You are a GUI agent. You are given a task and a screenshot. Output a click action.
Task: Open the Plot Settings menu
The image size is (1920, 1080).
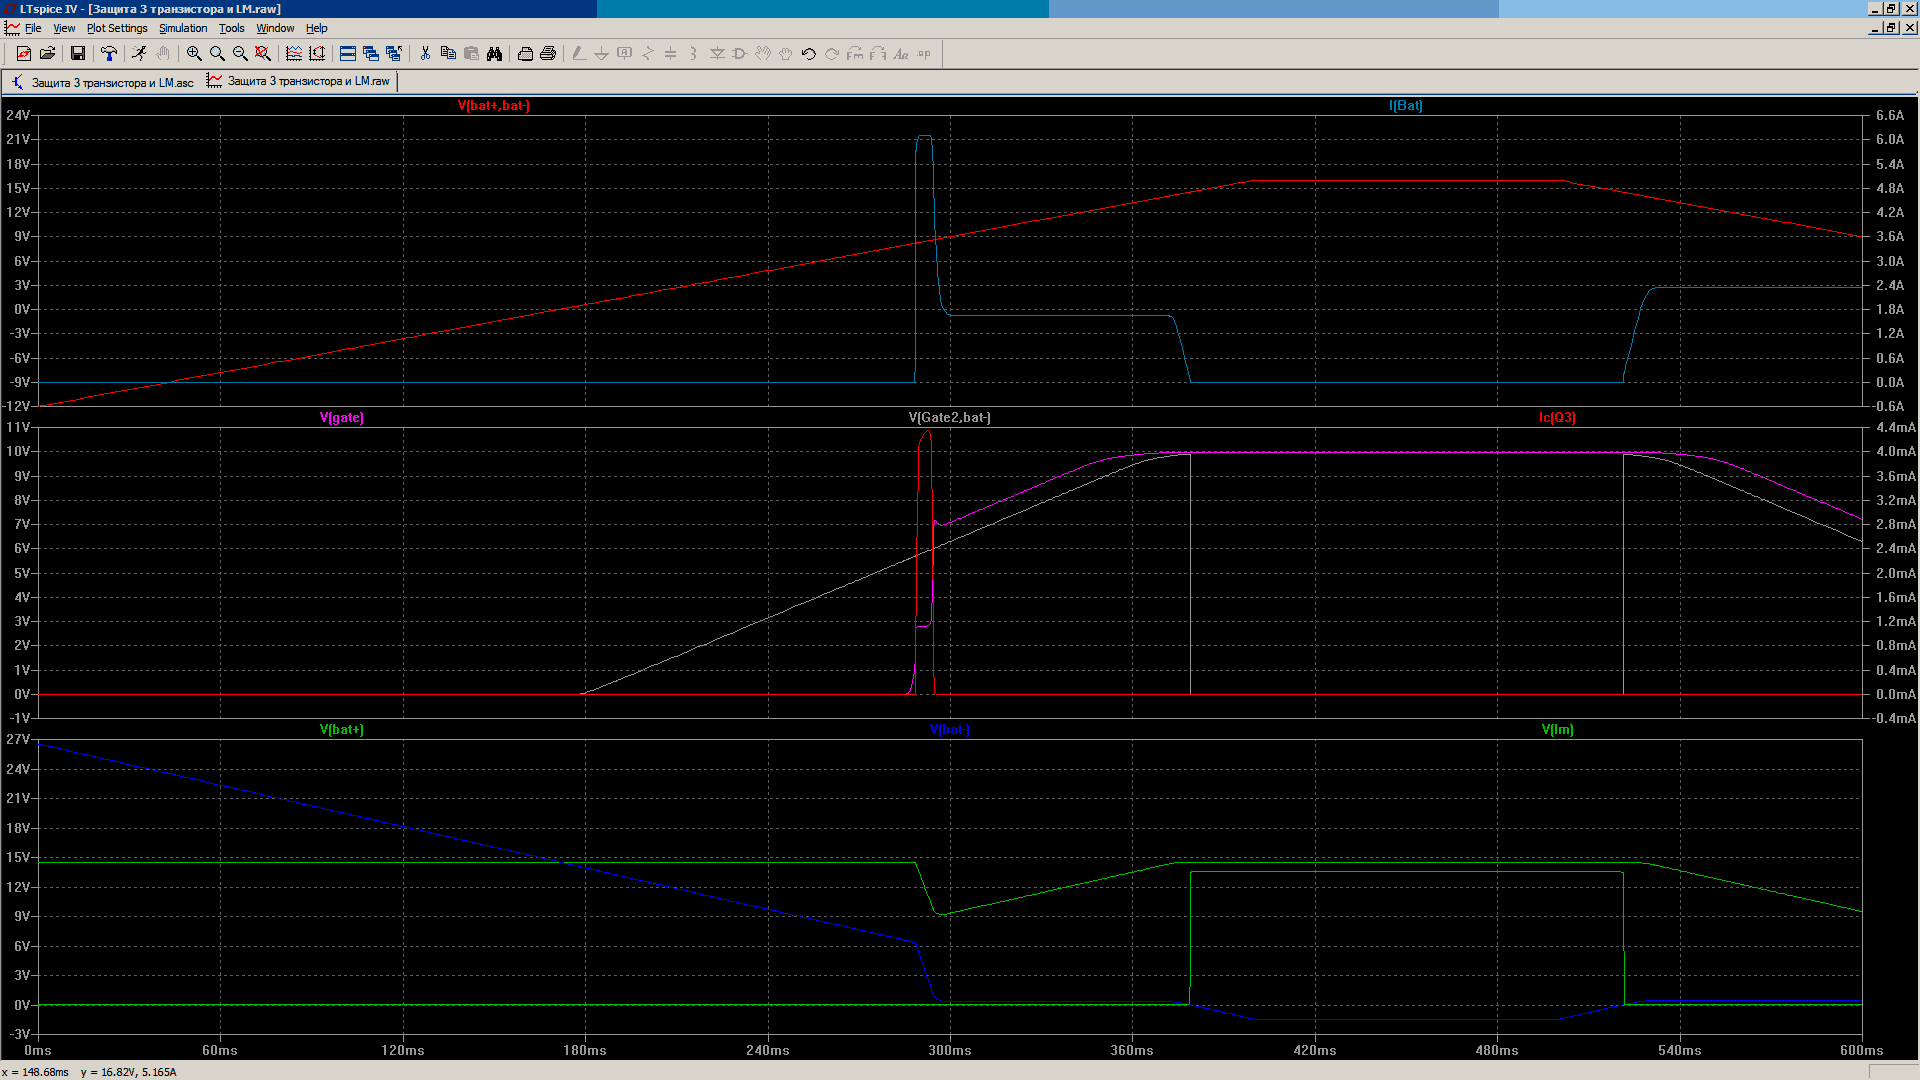[117, 28]
